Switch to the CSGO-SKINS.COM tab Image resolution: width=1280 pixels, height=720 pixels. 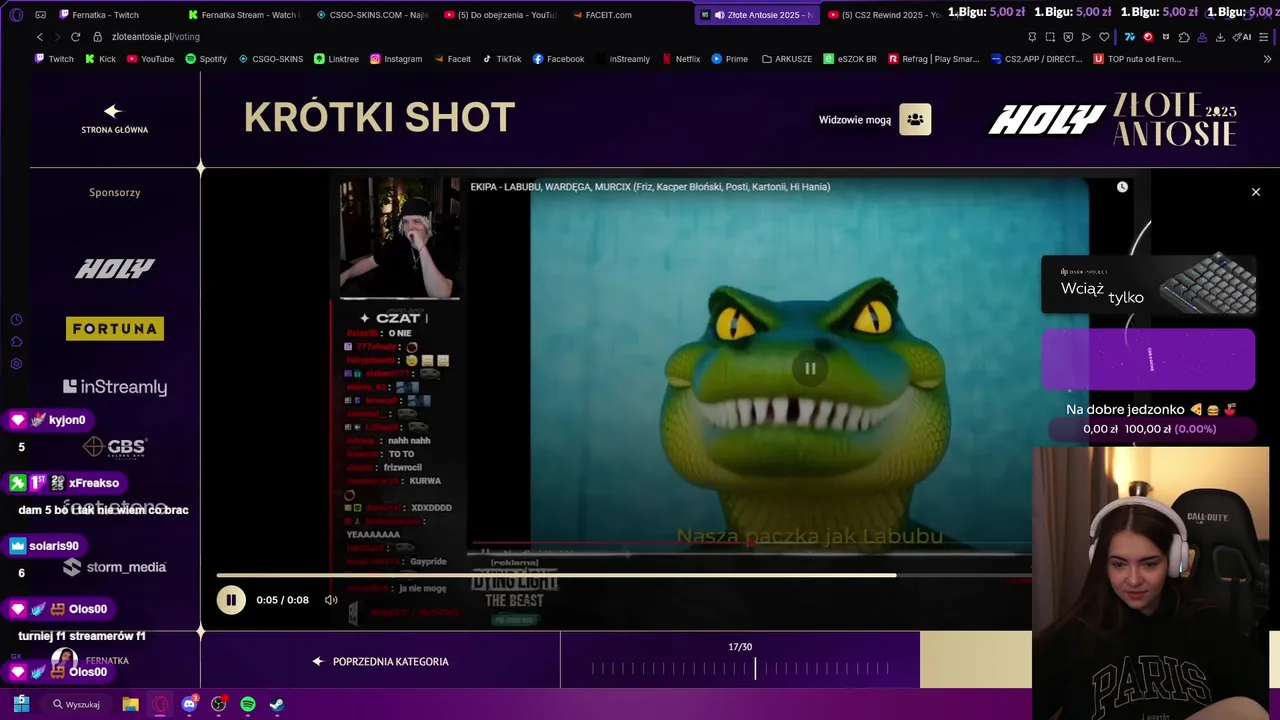[372, 15]
